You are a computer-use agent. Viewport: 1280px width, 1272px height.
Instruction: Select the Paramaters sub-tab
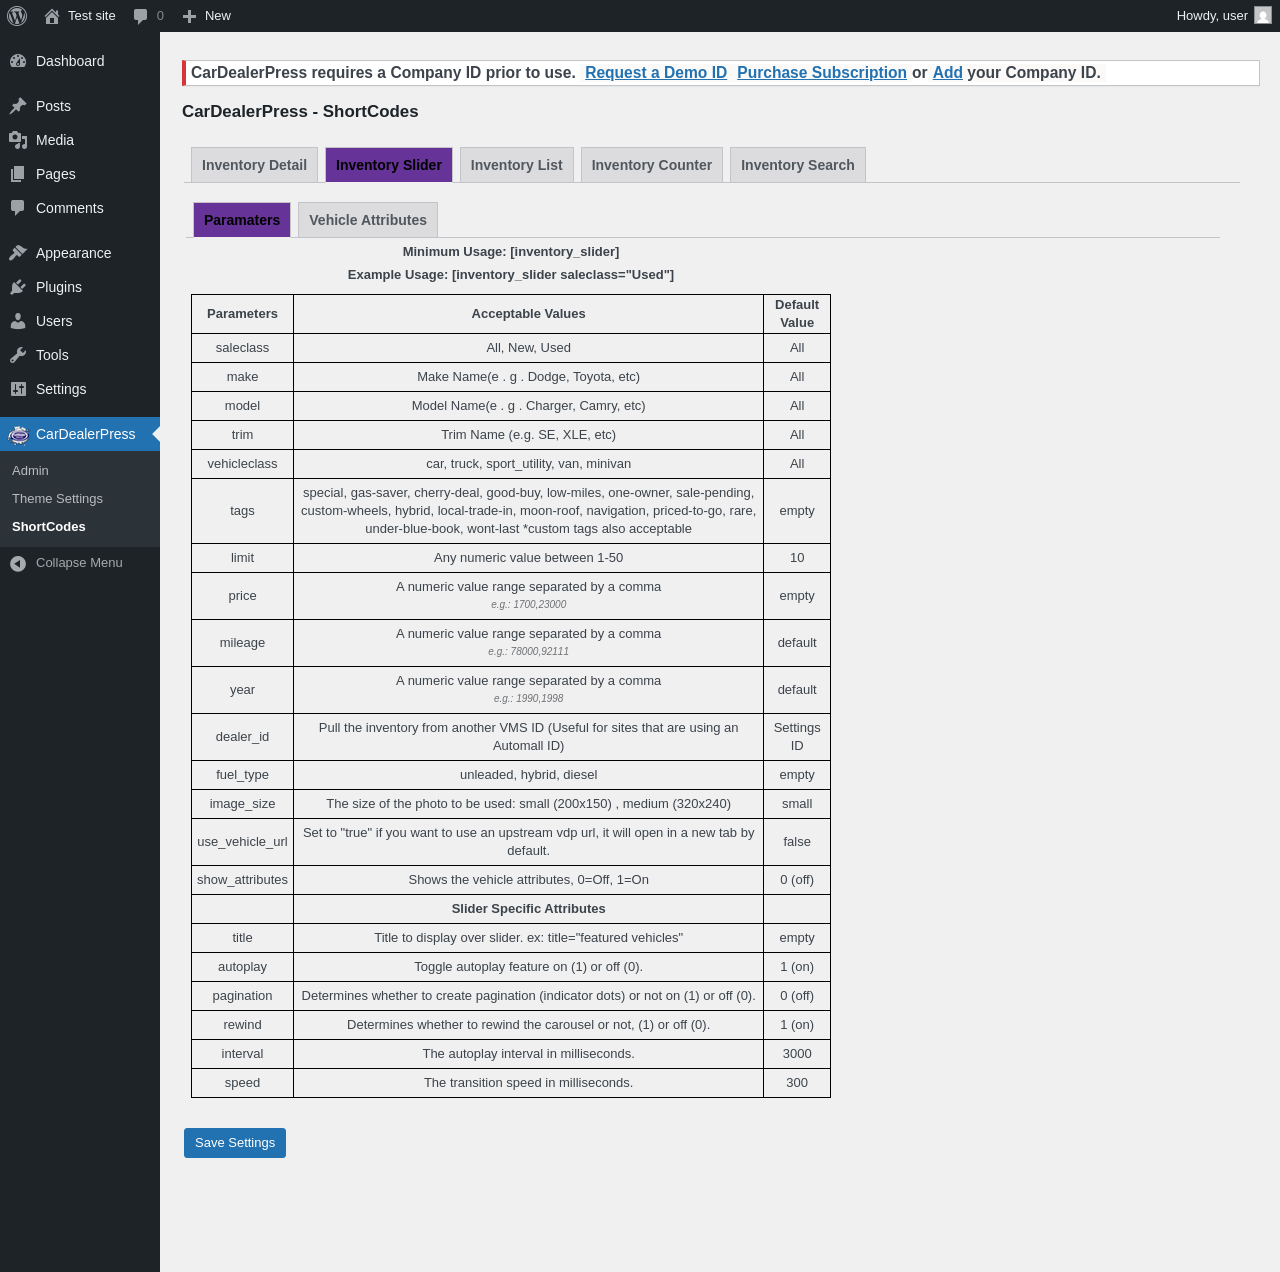pyautogui.click(x=242, y=220)
